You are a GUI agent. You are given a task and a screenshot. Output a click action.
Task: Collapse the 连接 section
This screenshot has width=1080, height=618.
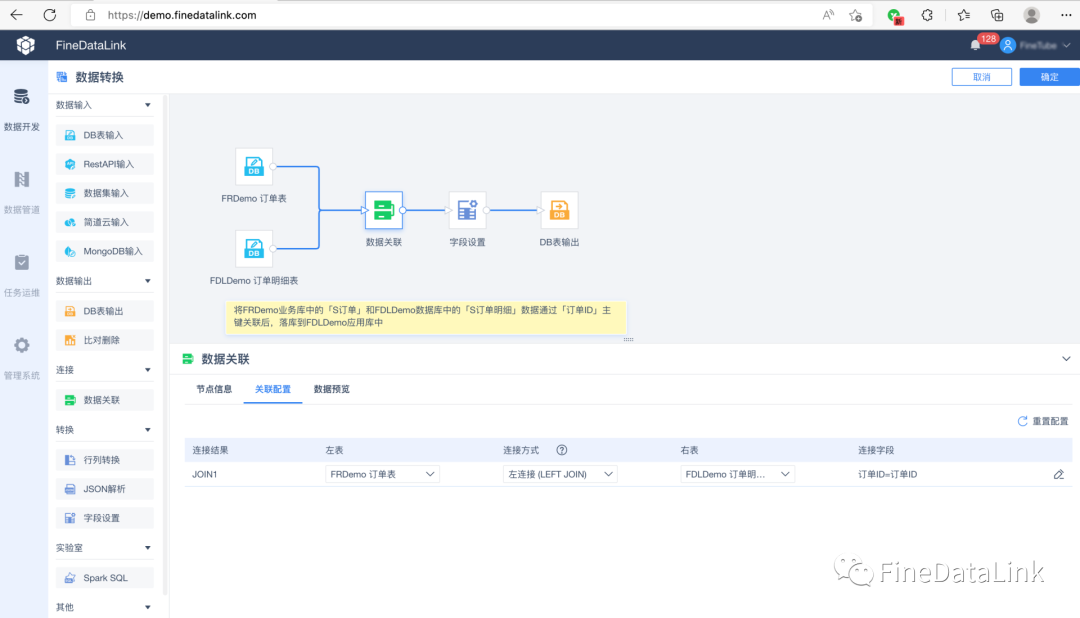(x=147, y=370)
